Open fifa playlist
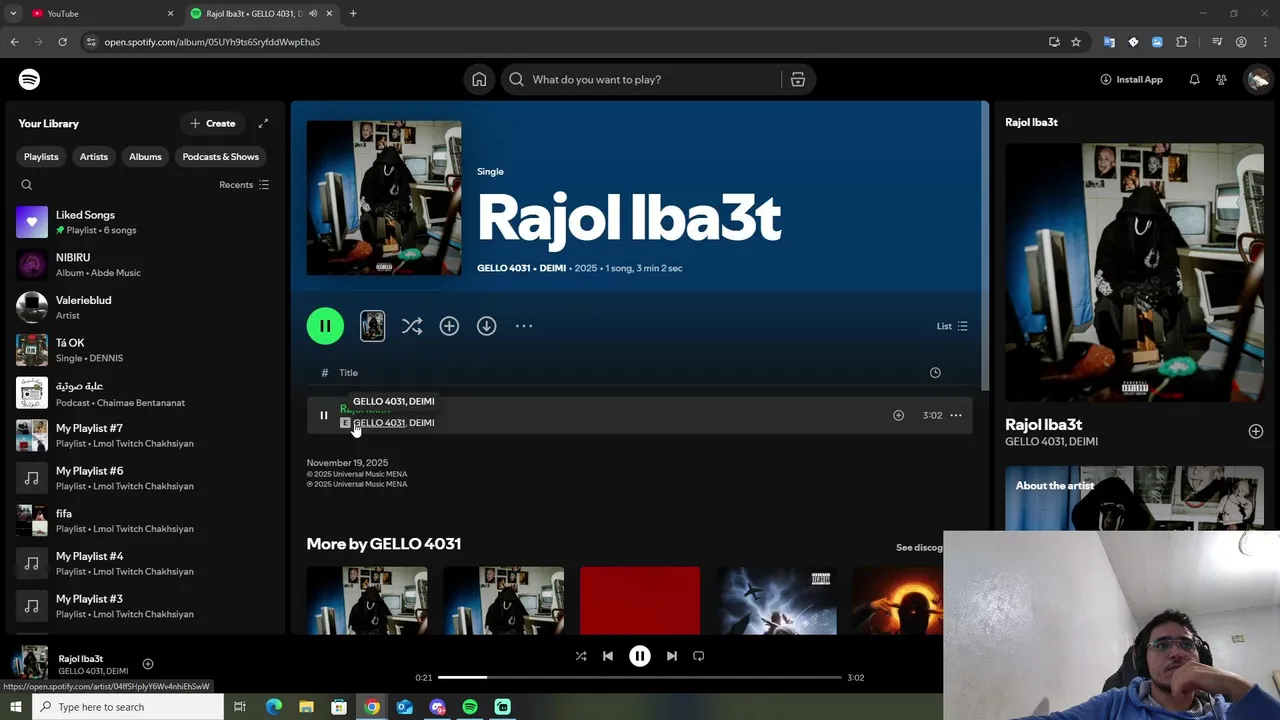This screenshot has height=720, width=1280. [145, 521]
